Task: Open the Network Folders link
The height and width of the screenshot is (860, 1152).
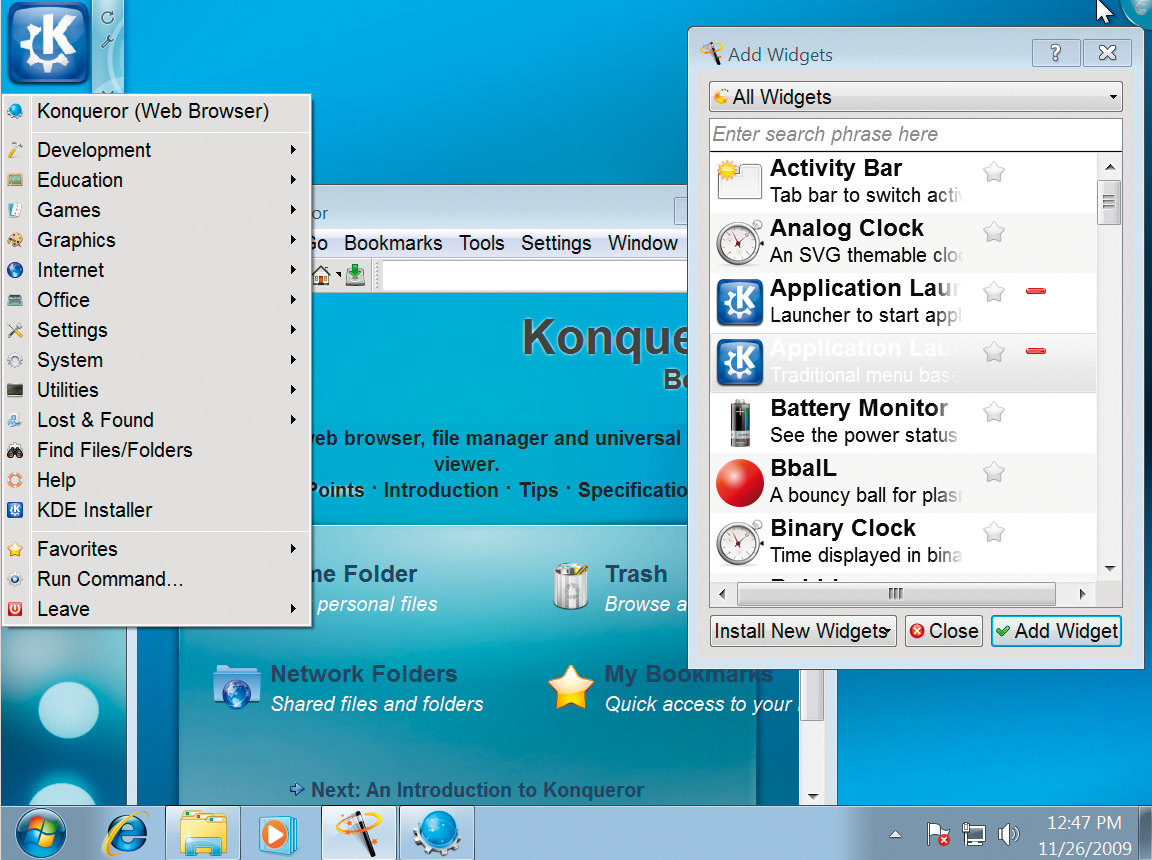Action: coord(364,673)
